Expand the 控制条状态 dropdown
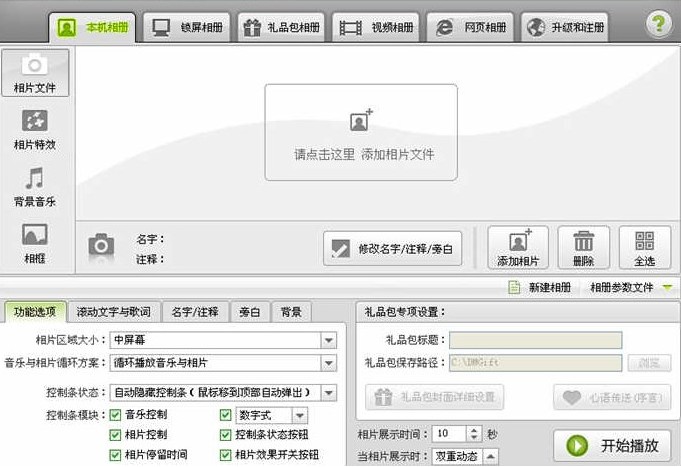 pyautogui.click(x=329, y=393)
